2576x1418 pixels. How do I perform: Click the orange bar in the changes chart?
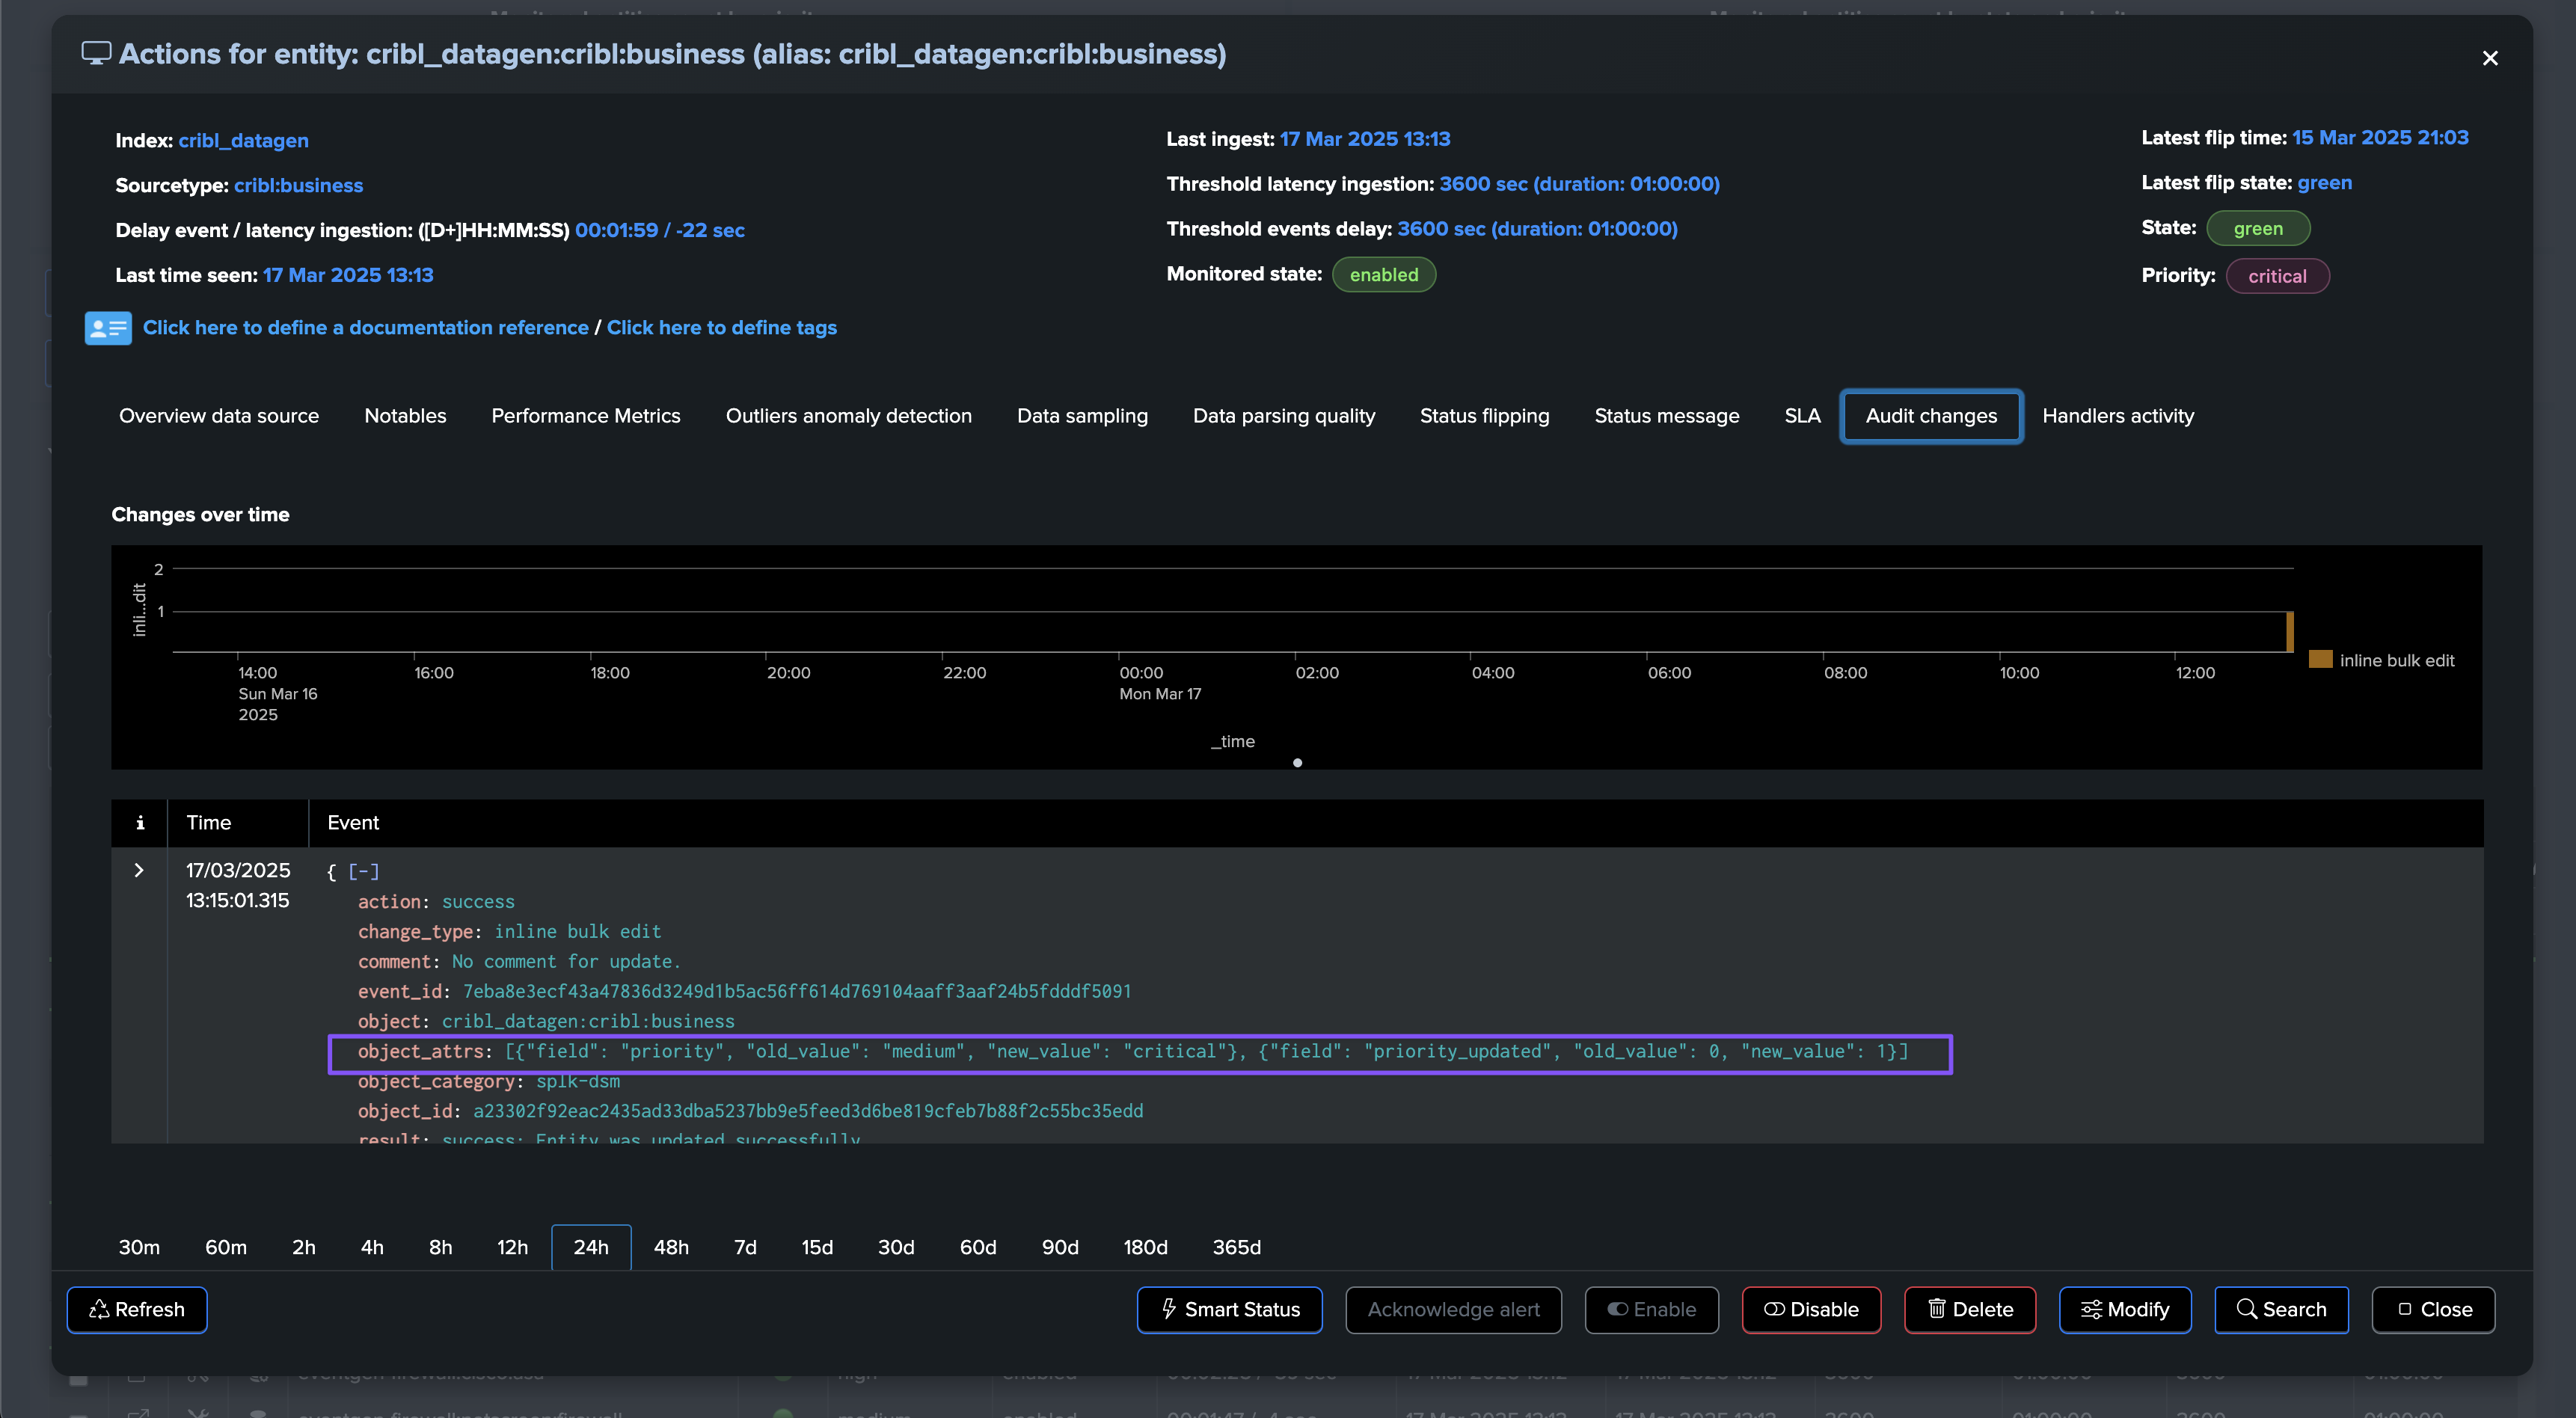(2289, 632)
